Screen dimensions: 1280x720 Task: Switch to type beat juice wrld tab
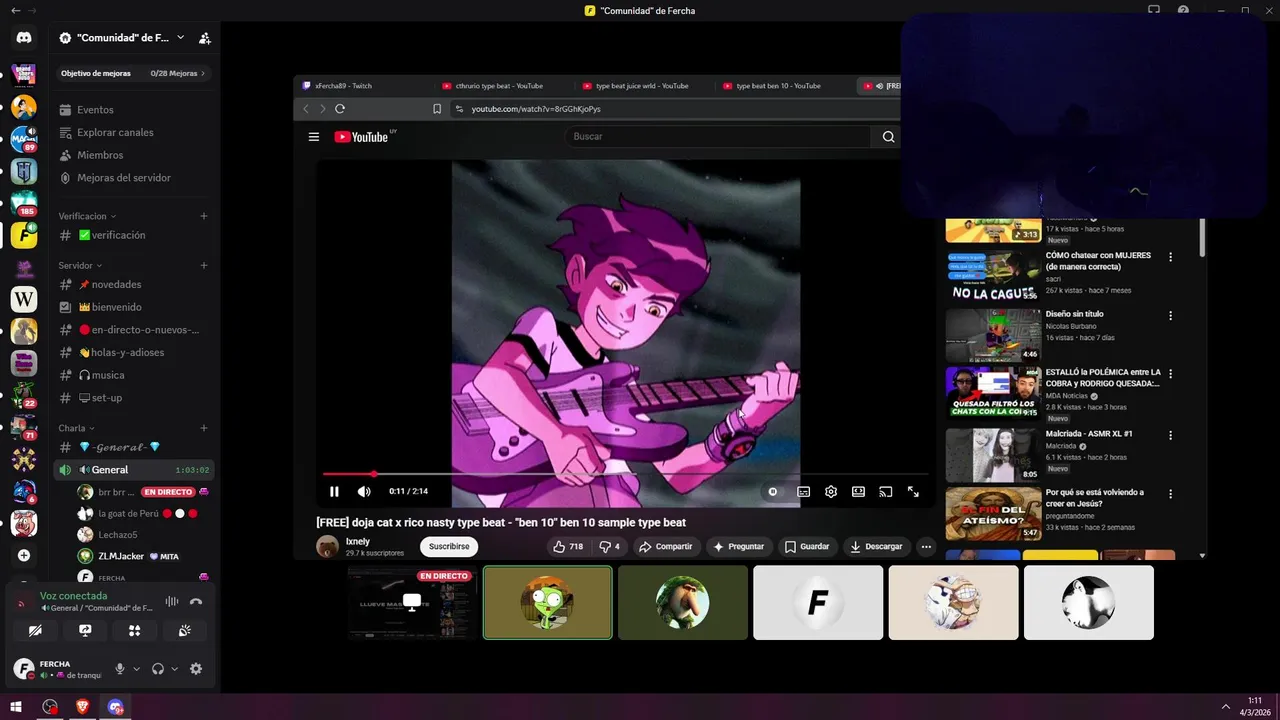pyautogui.click(x=640, y=86)
